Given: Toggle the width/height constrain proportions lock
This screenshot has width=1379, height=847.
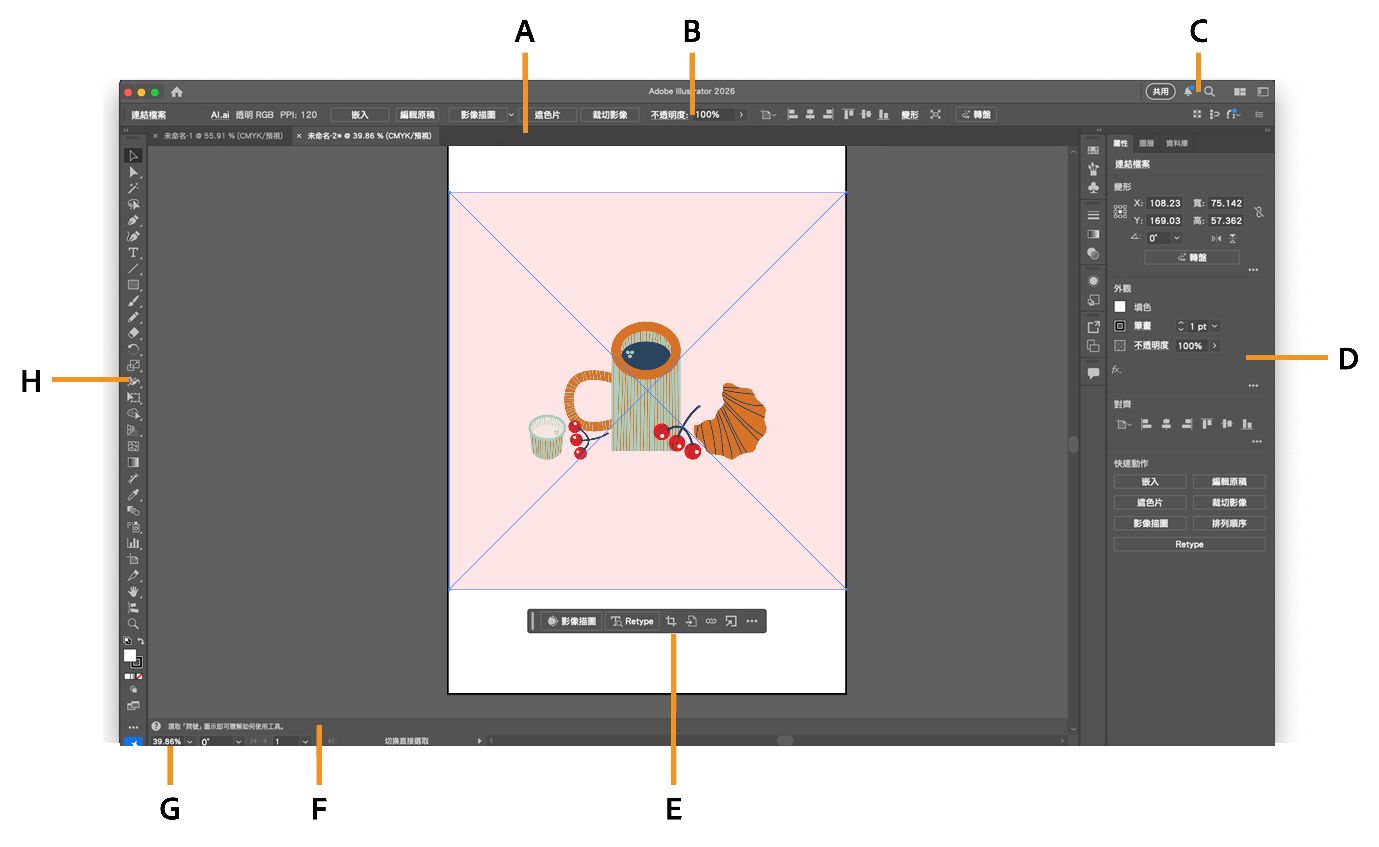Looking at the screenshot, I should [1259, 212].
